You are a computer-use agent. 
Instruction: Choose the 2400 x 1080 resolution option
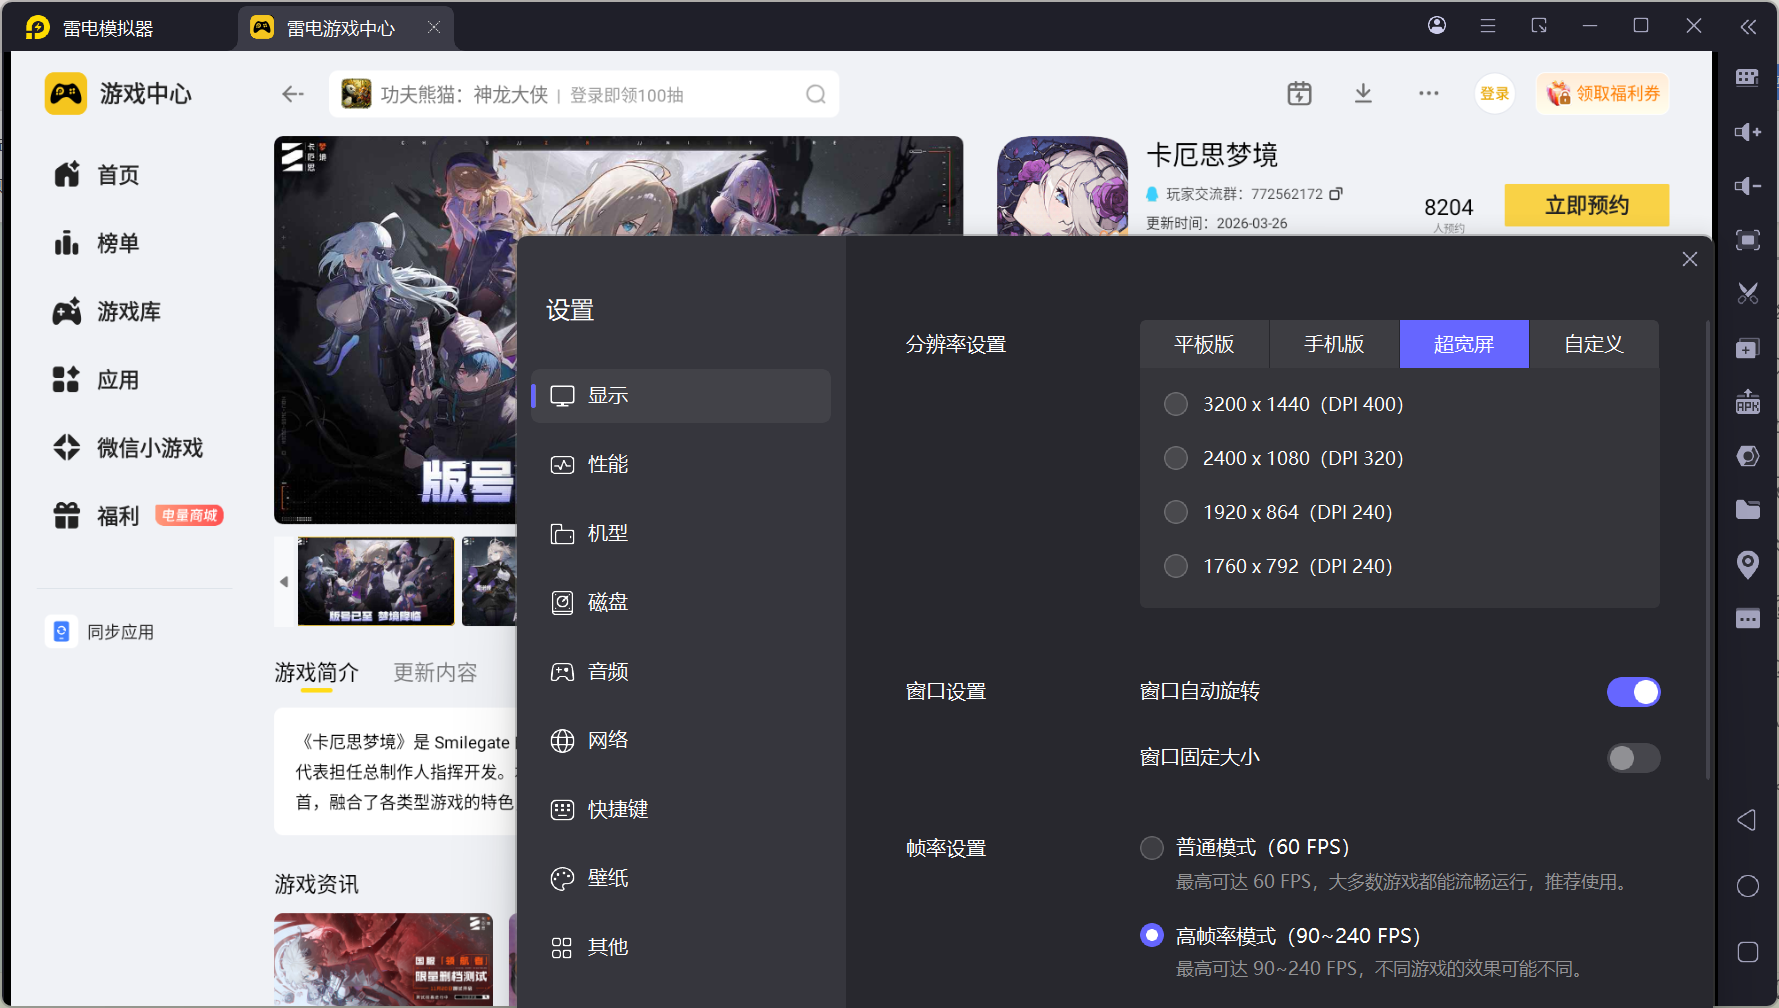1176,458
